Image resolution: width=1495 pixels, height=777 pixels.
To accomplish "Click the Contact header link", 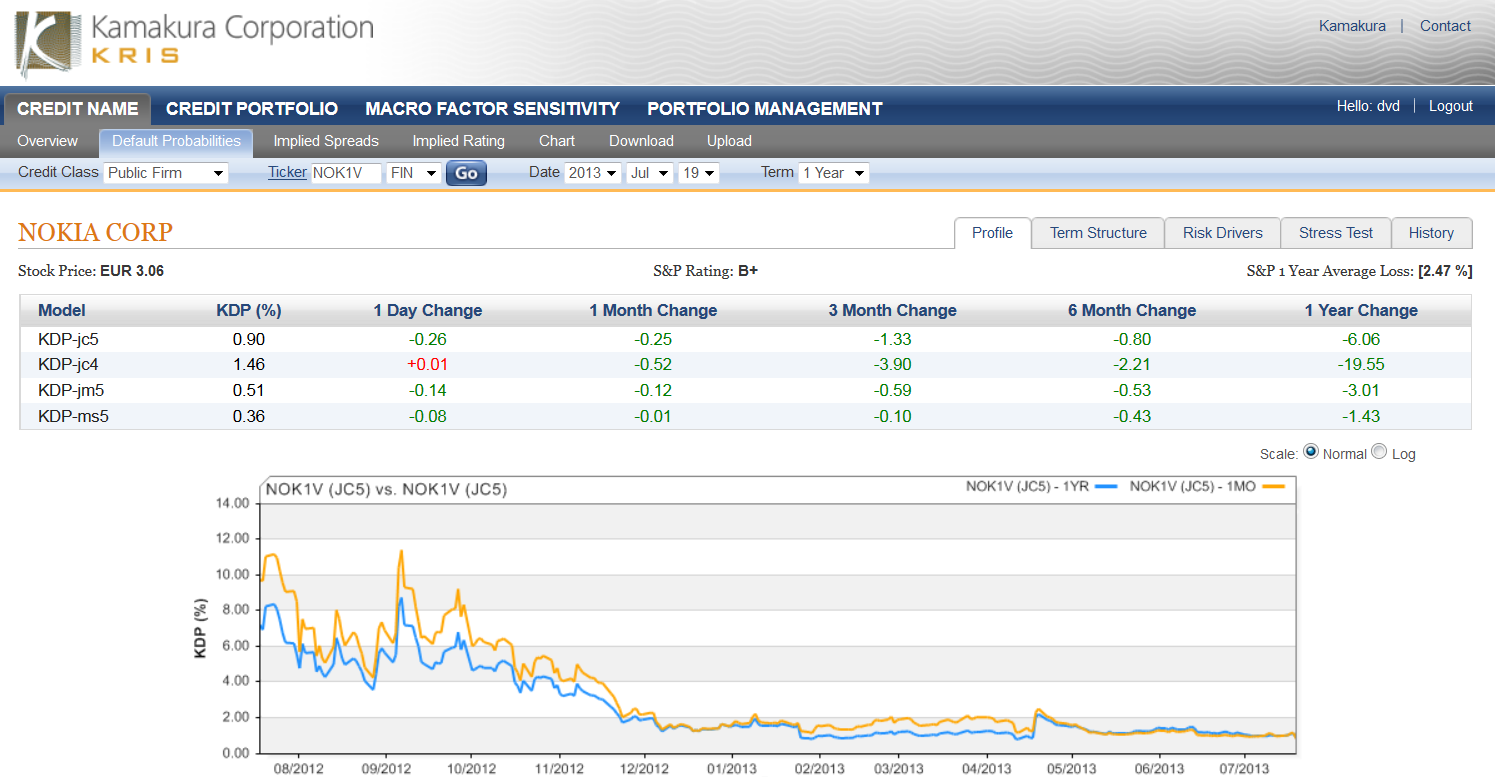I will 1445,26.
